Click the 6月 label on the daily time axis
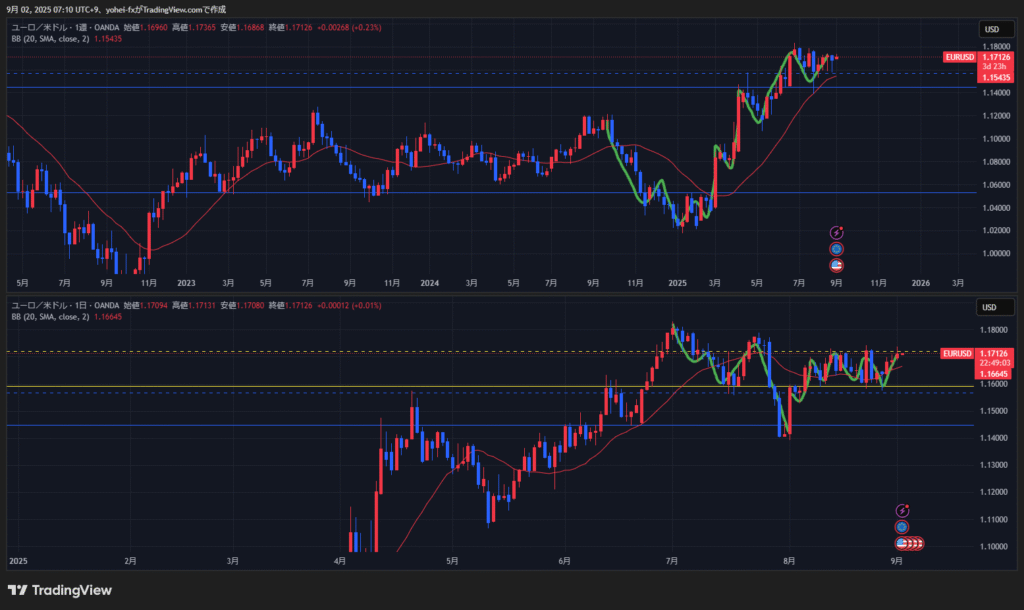 pos(564,561)
